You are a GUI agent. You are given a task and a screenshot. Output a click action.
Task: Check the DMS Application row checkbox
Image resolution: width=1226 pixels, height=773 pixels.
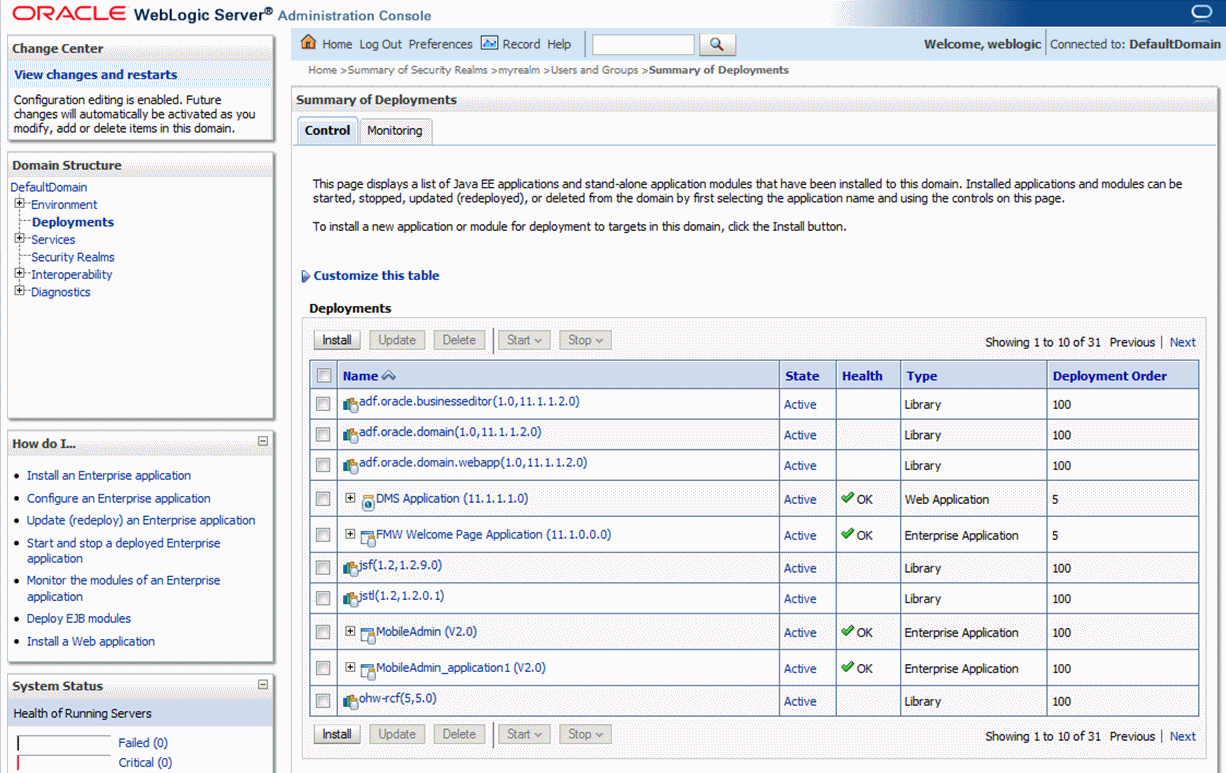(323, 499)
